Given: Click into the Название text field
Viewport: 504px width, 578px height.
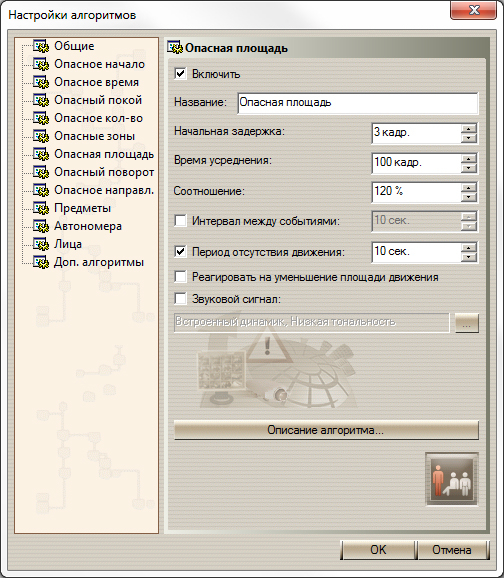Looking at the screenshot, I should tap(358, 103).
